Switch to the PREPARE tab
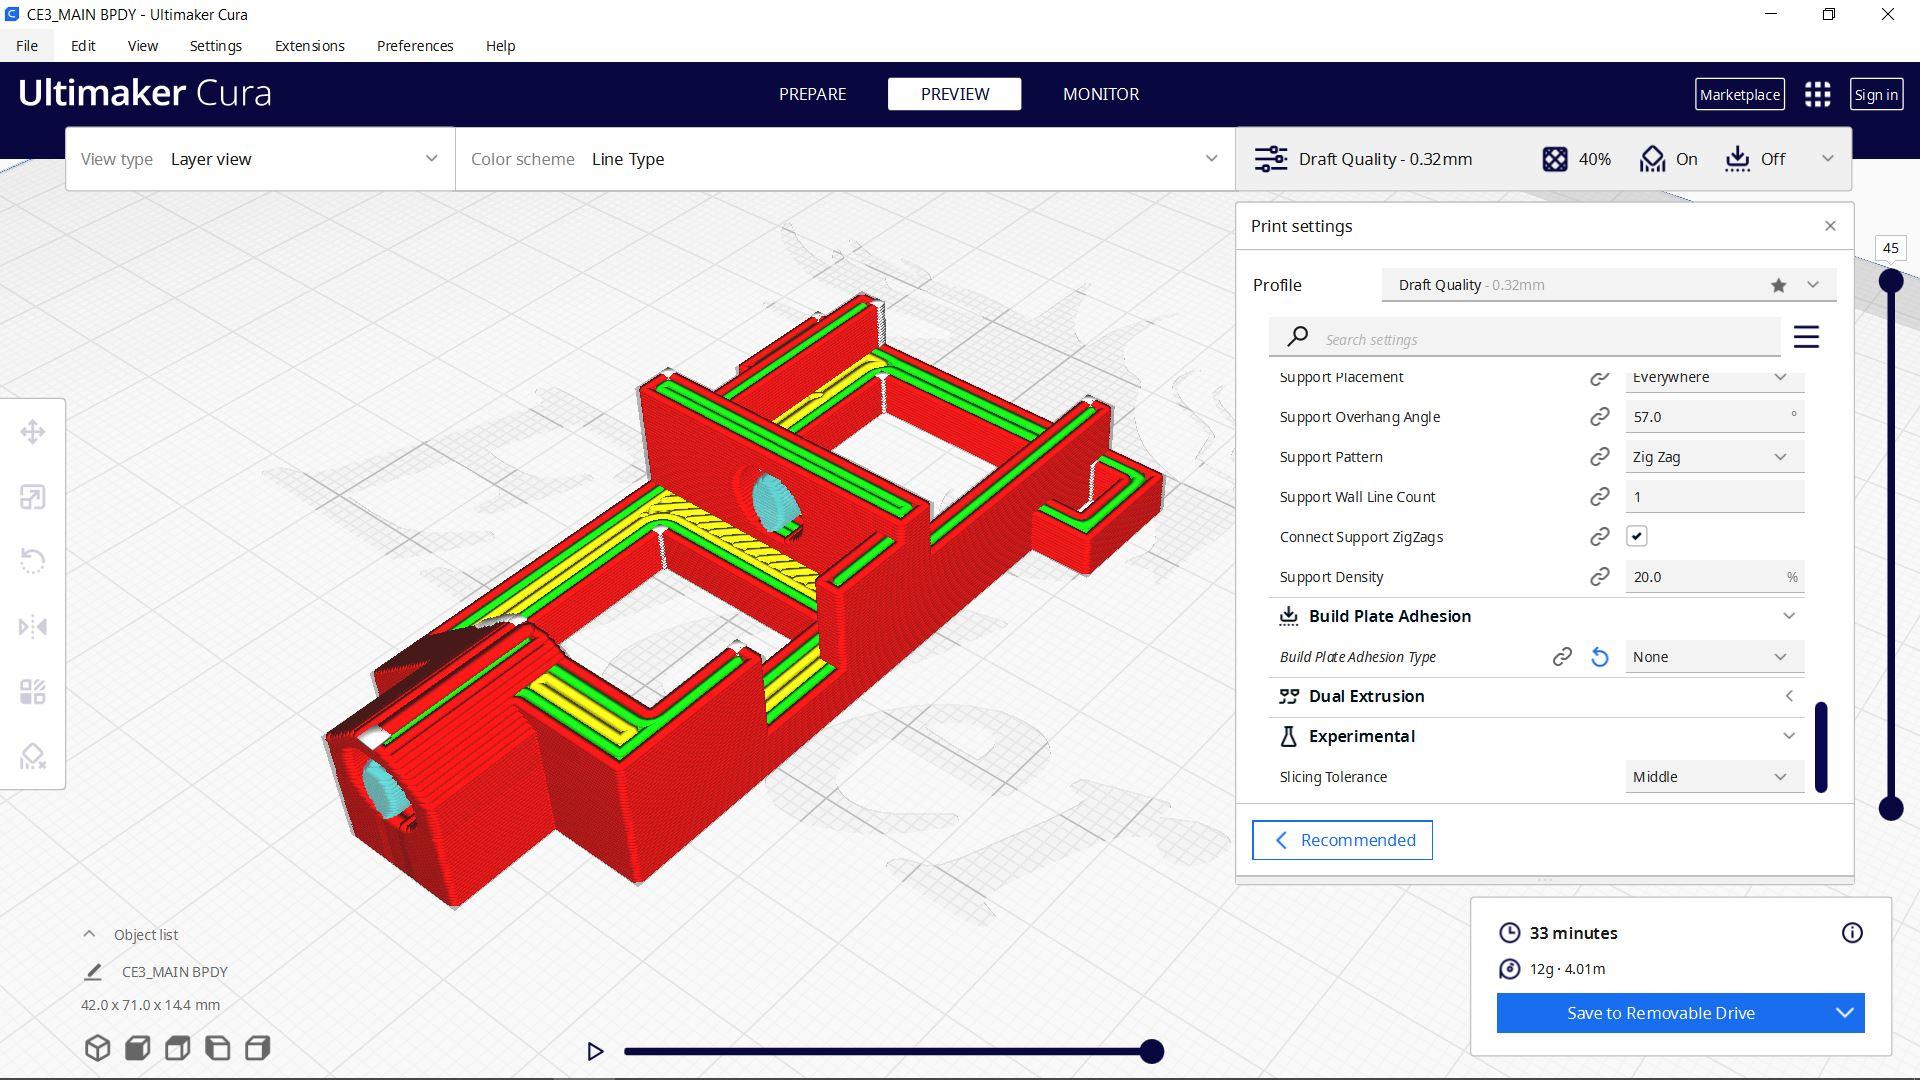1920x1080 pixels. click(x=812, y=94)
